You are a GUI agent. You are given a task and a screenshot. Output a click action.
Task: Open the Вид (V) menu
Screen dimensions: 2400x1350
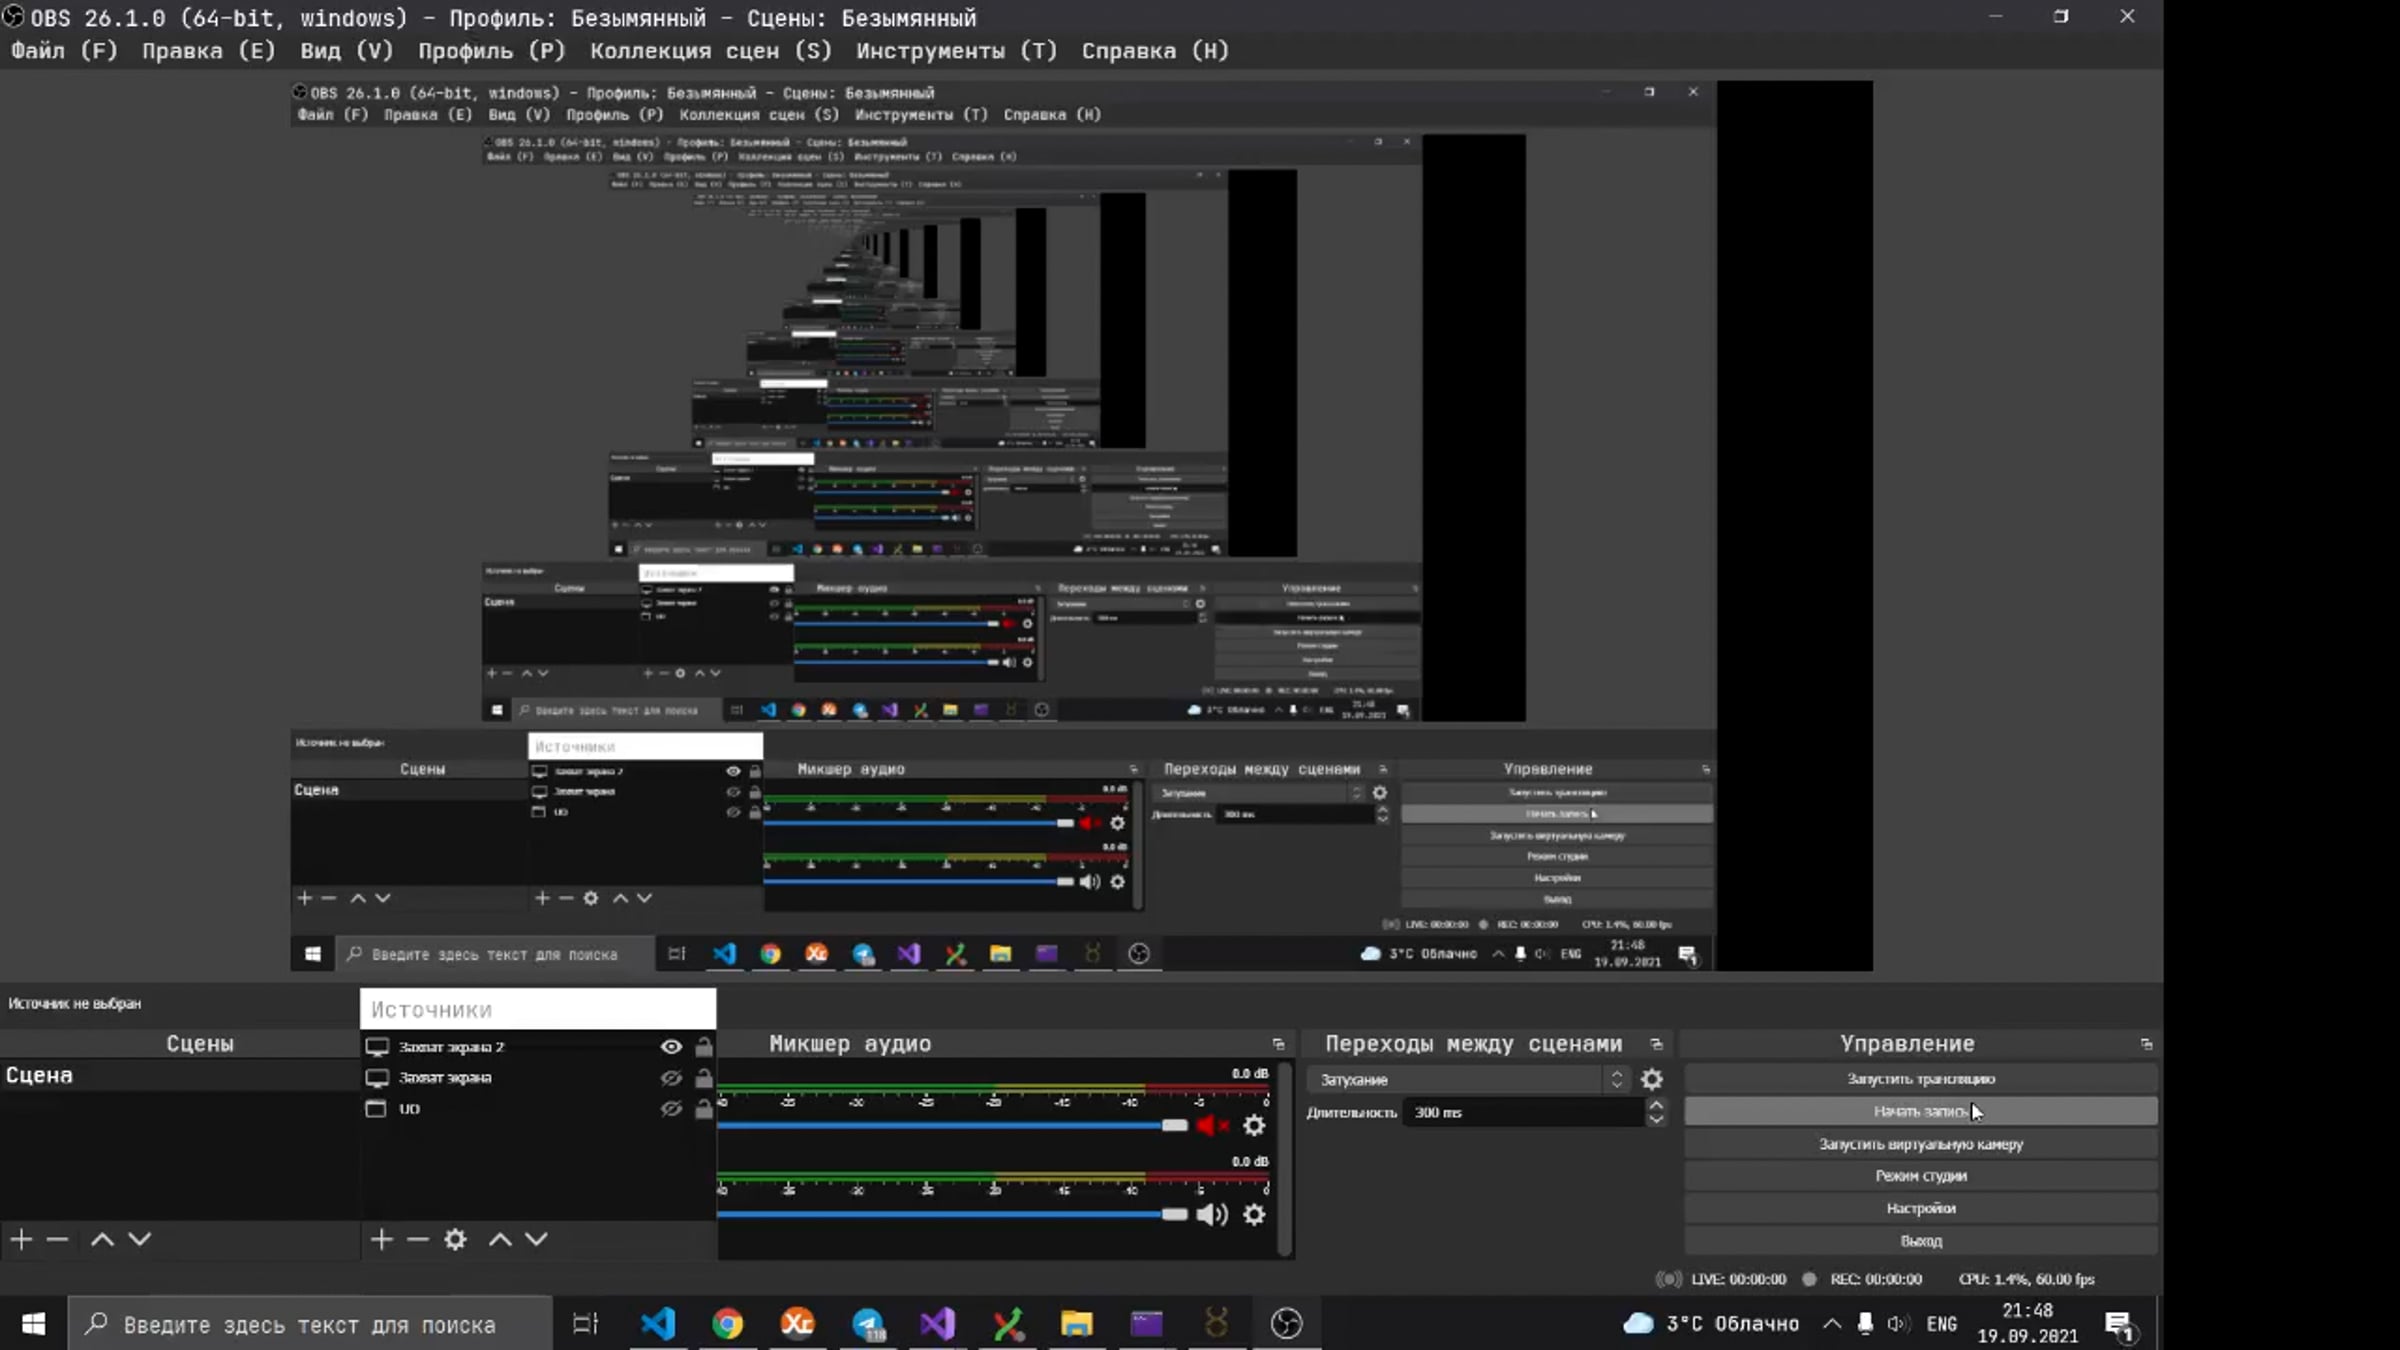347,51
